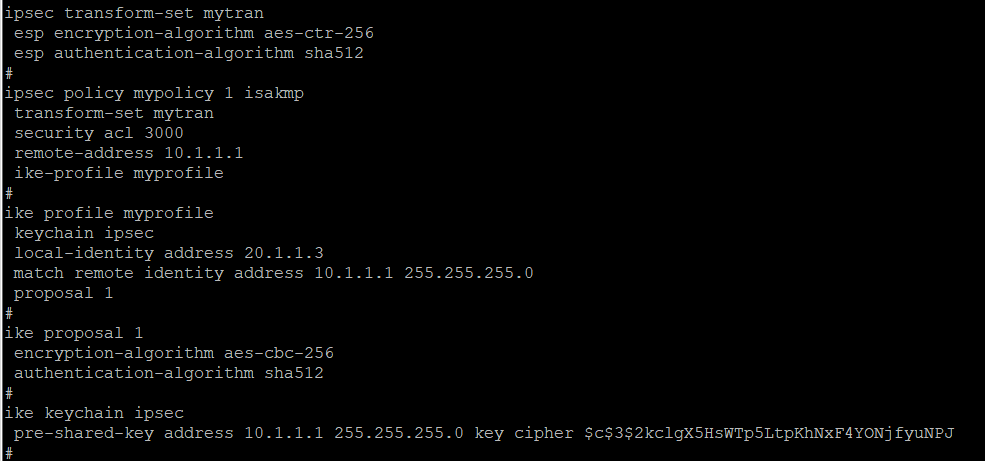This screenshot has width=985, height=461.
Task: Click the "ike-profile myprofile" line
Action: [x=118, y=173]
